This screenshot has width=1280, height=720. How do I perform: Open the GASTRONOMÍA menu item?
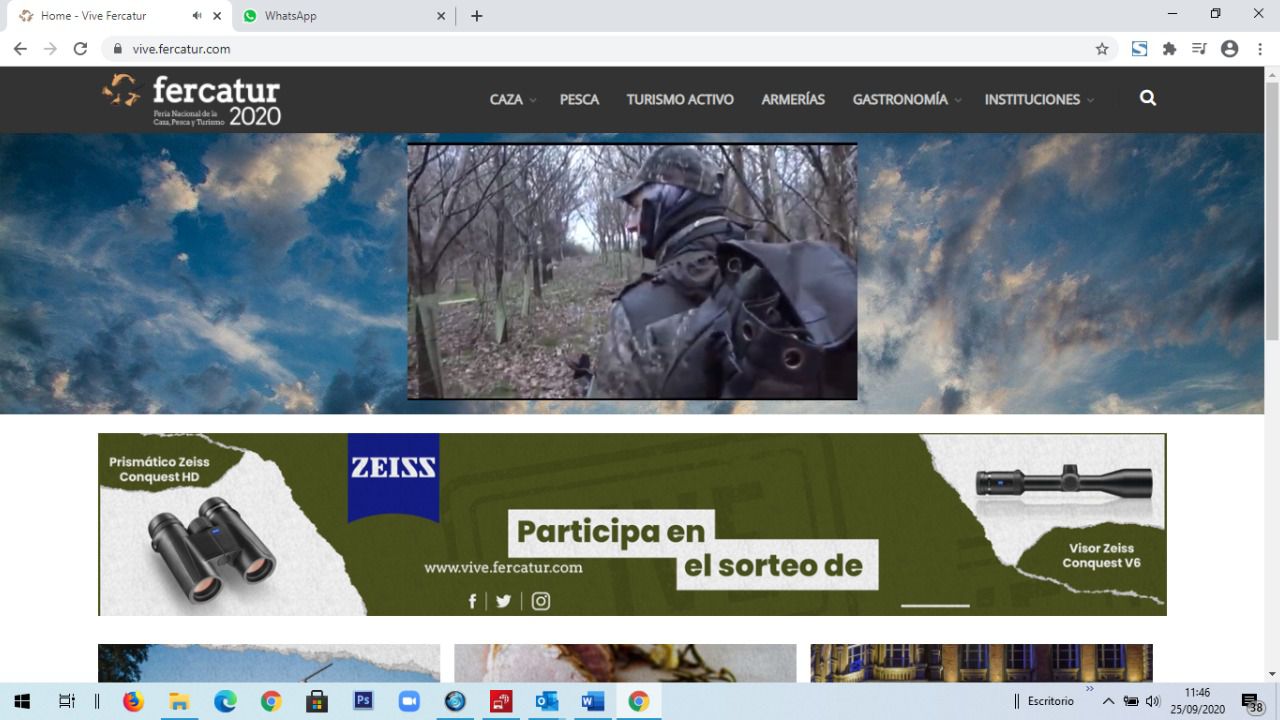click(900, 99)
